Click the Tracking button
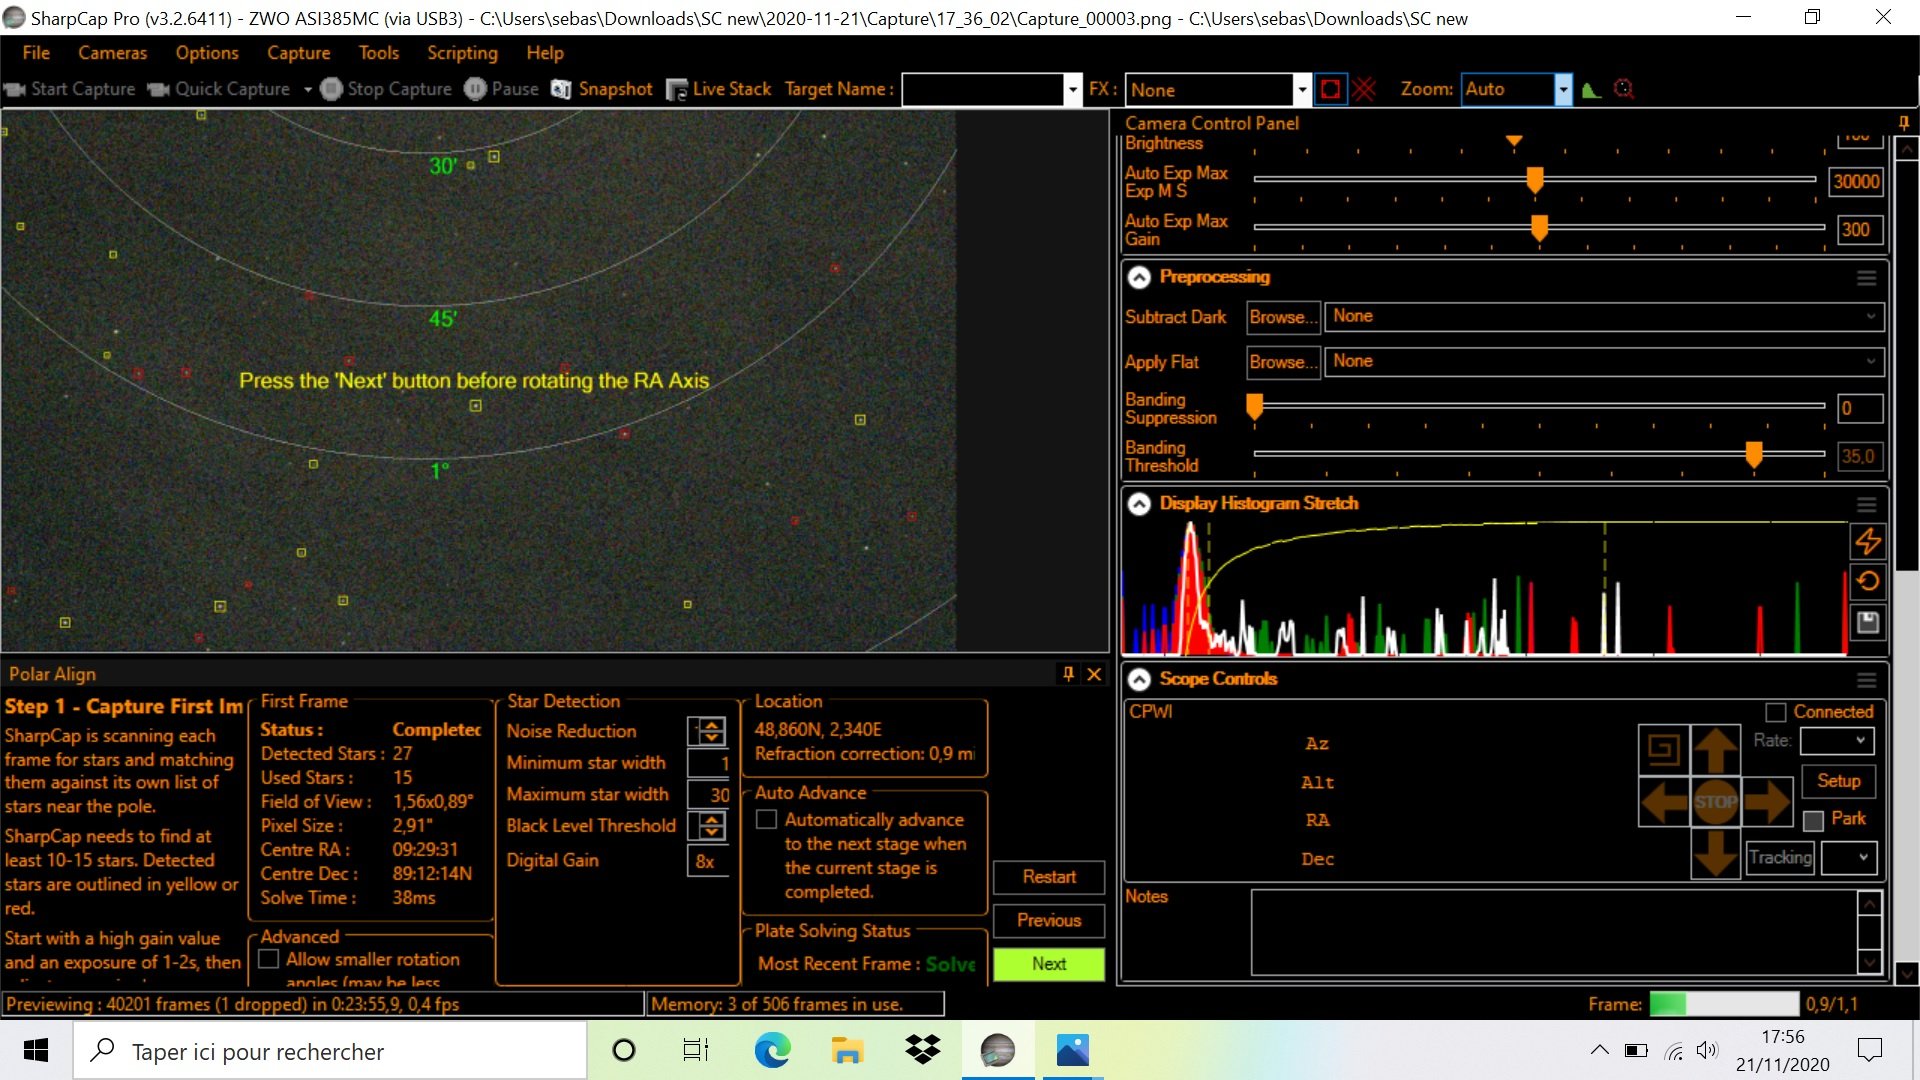Image resolution: width=1920 pixels, height=1080 pixels. (x=1780, y=857)
